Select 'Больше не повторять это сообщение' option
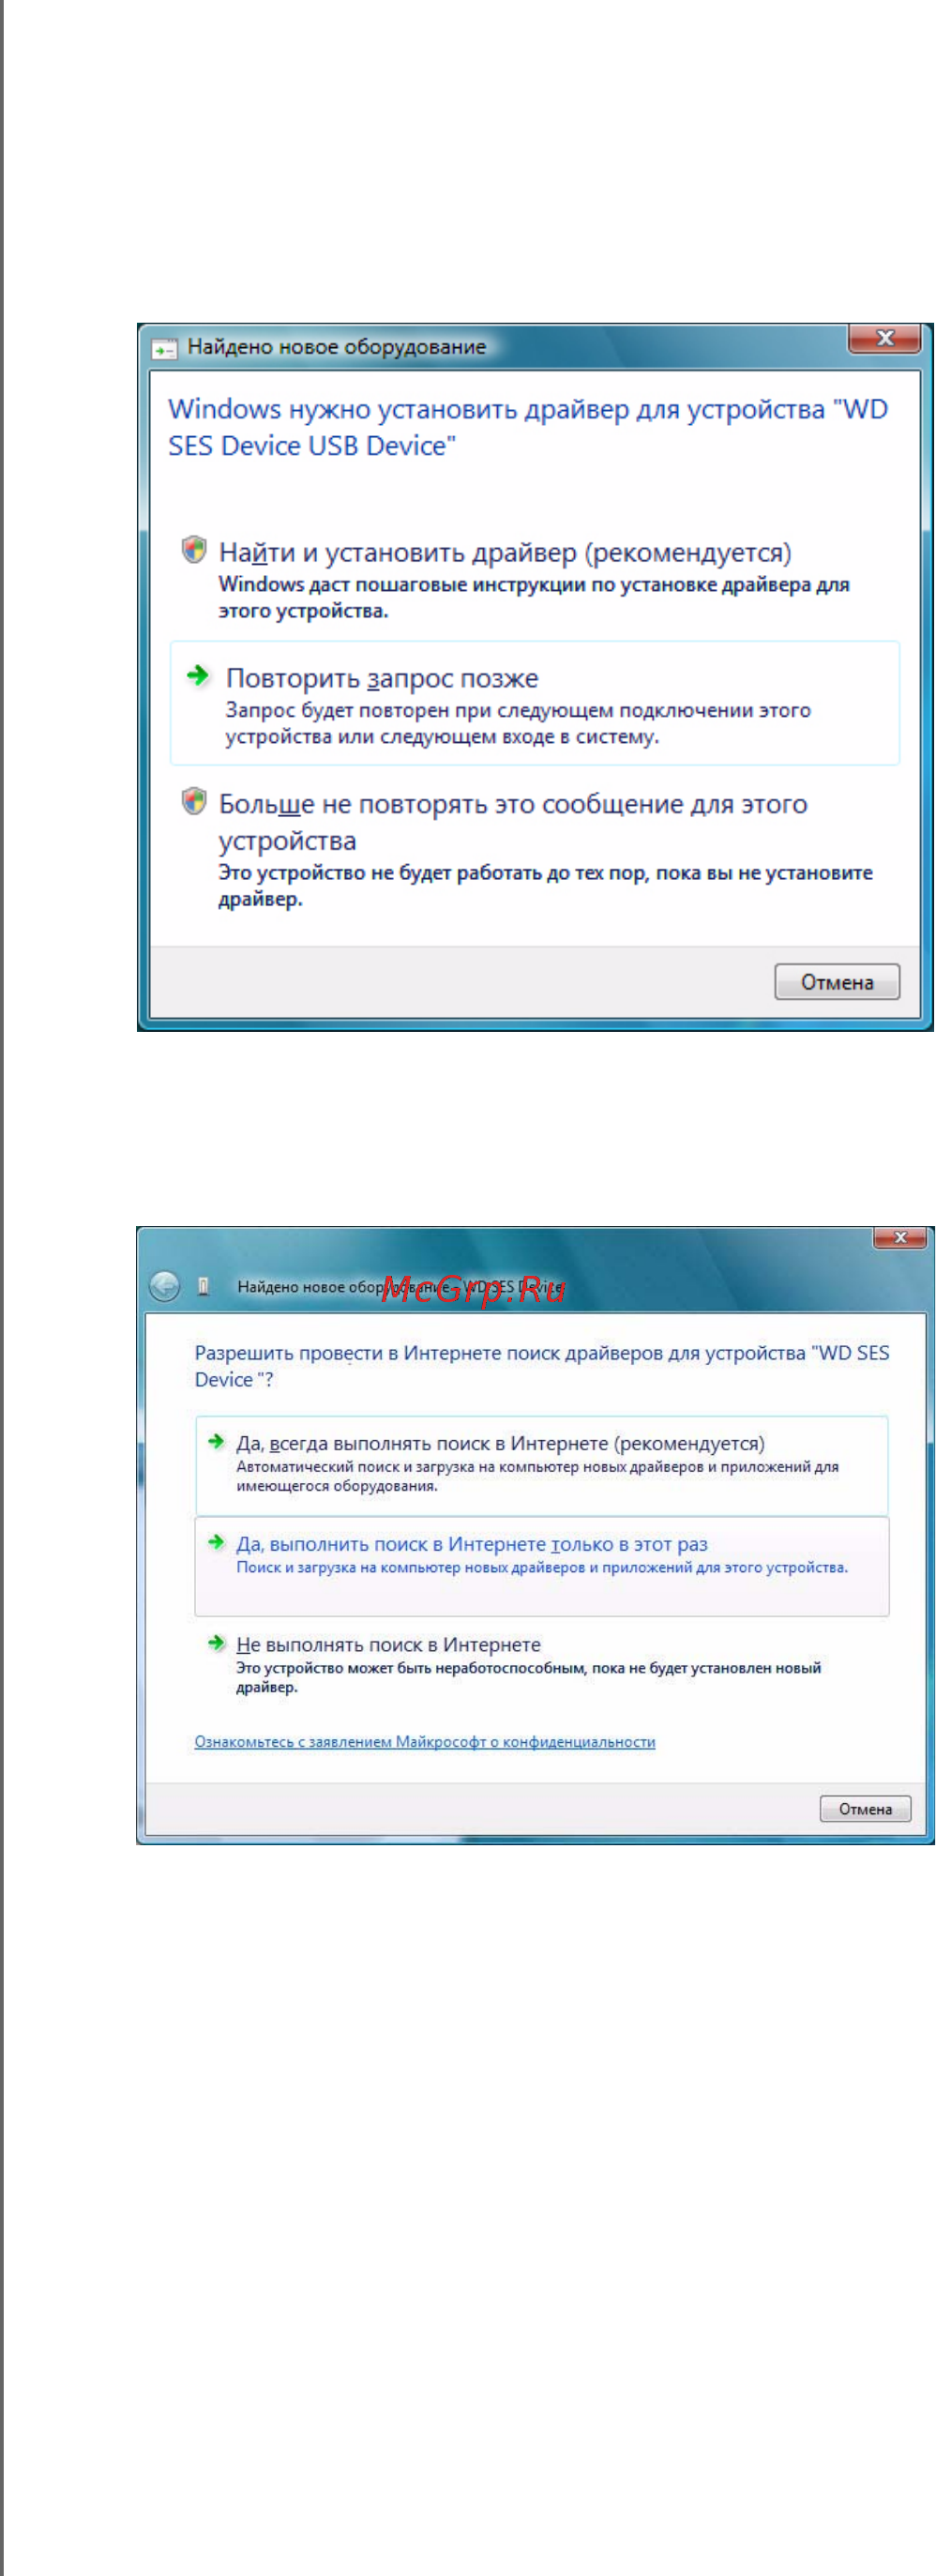This screenshot has width=936, height=2576. (513, 822)
